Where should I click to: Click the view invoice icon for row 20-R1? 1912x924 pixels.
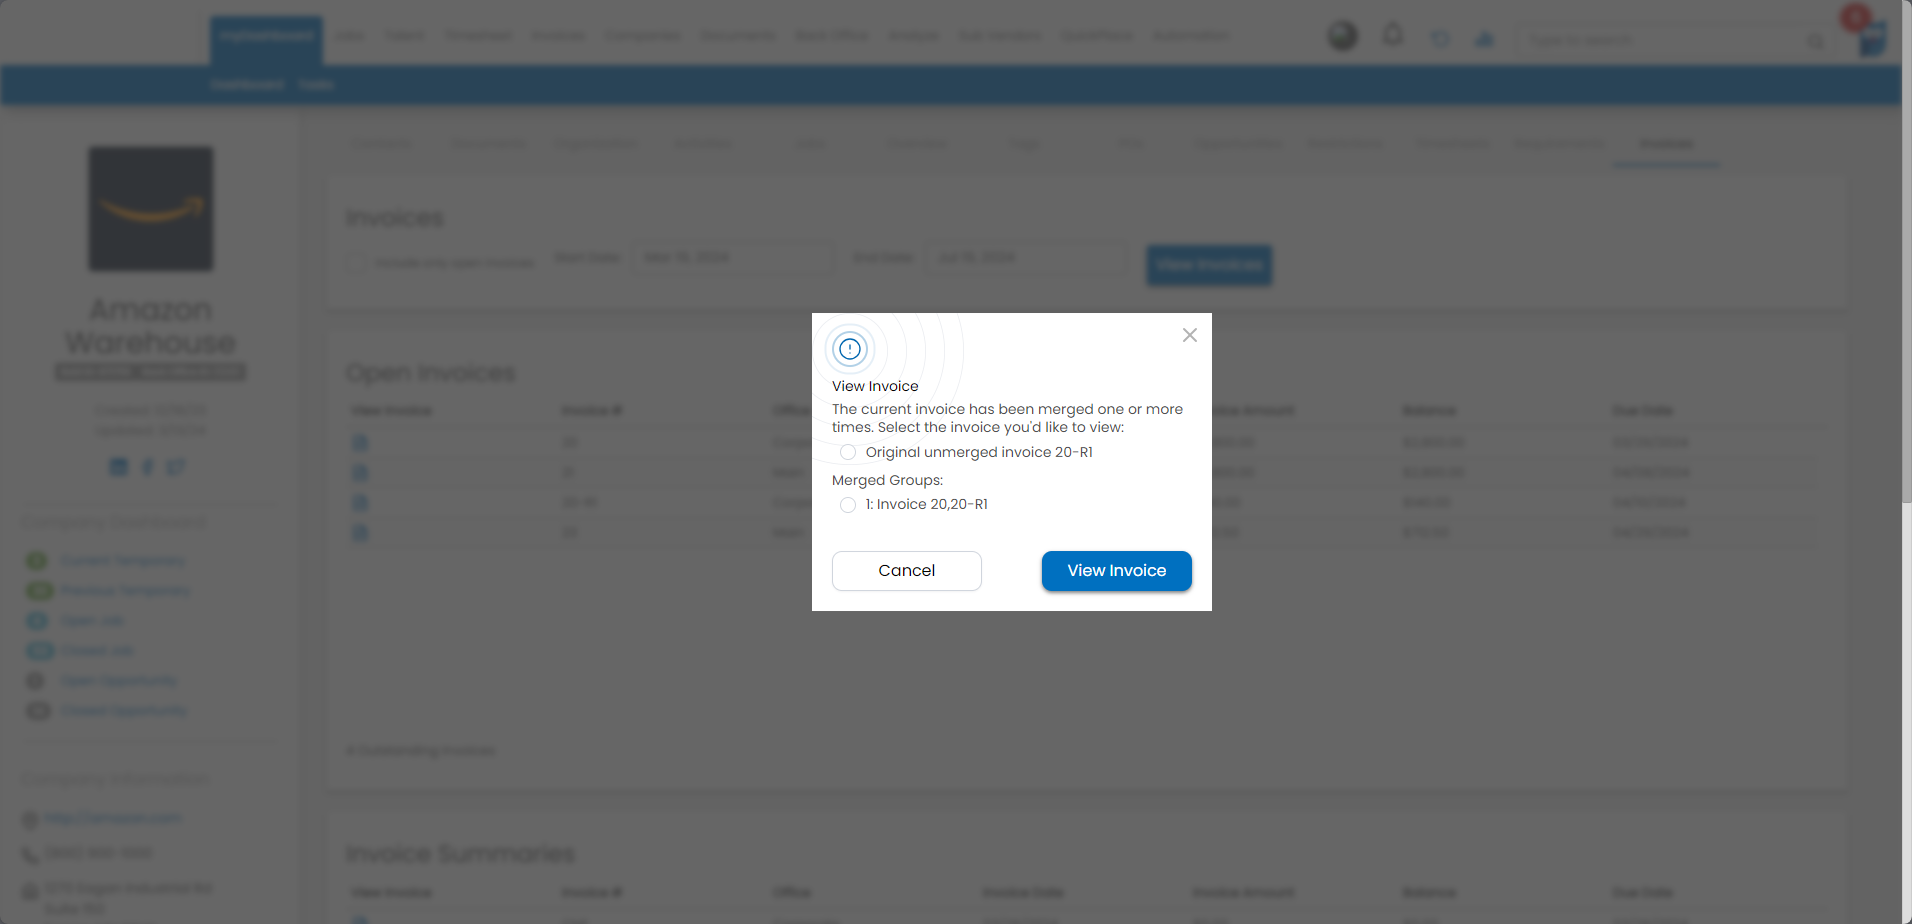pyautogui.click(x=360, y=502)
